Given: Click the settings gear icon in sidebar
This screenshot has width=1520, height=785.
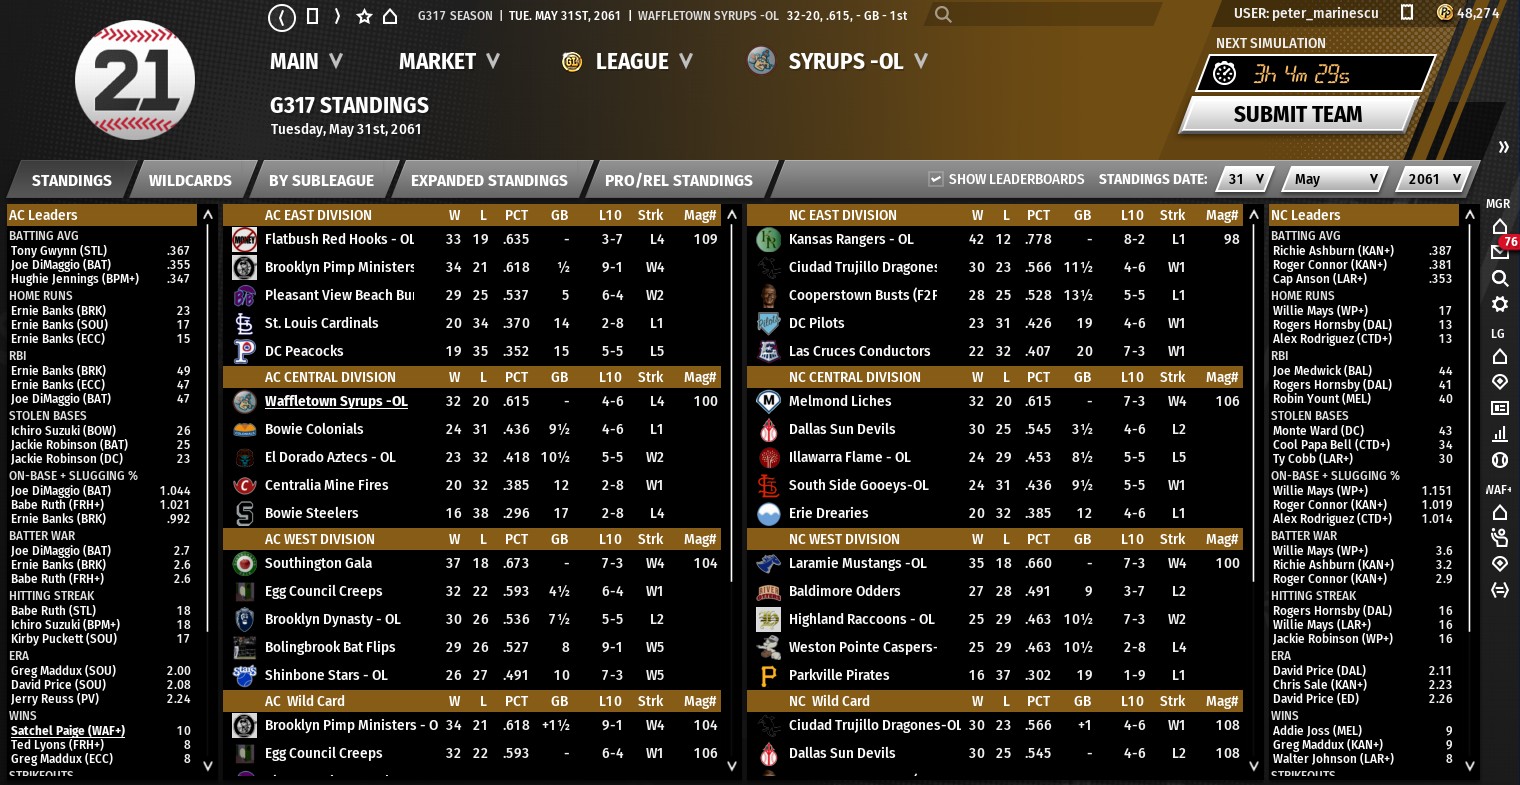Looking at the screenshot, I should coord(1499,304).
